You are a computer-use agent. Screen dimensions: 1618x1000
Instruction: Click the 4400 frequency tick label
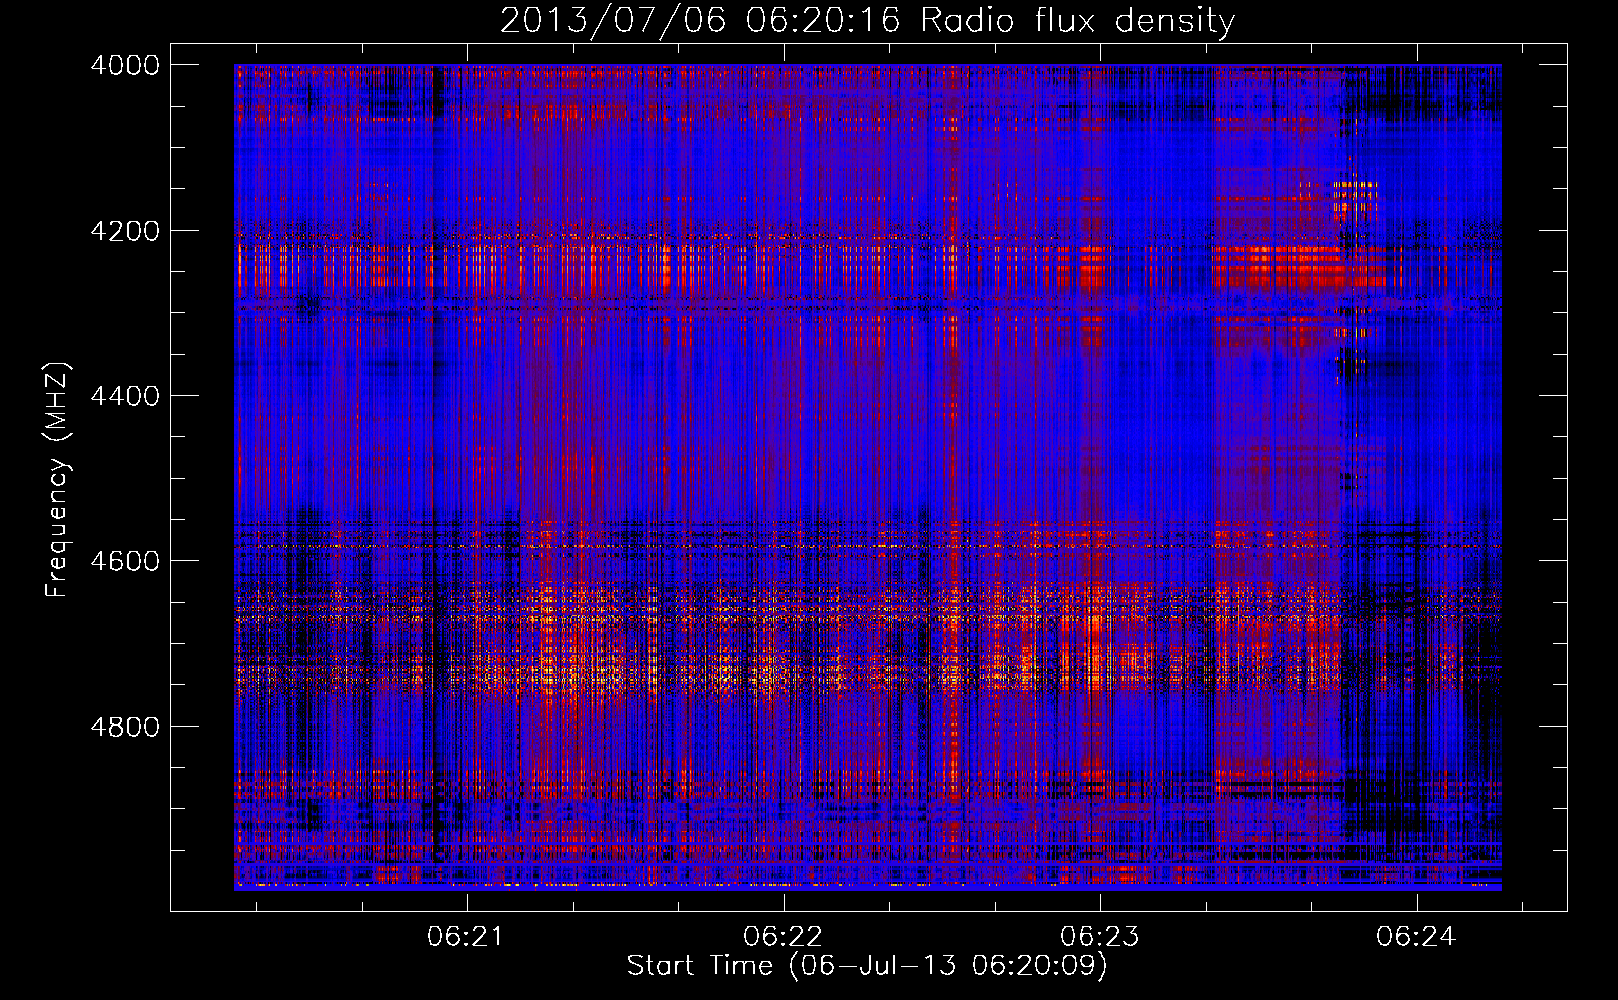125,396
